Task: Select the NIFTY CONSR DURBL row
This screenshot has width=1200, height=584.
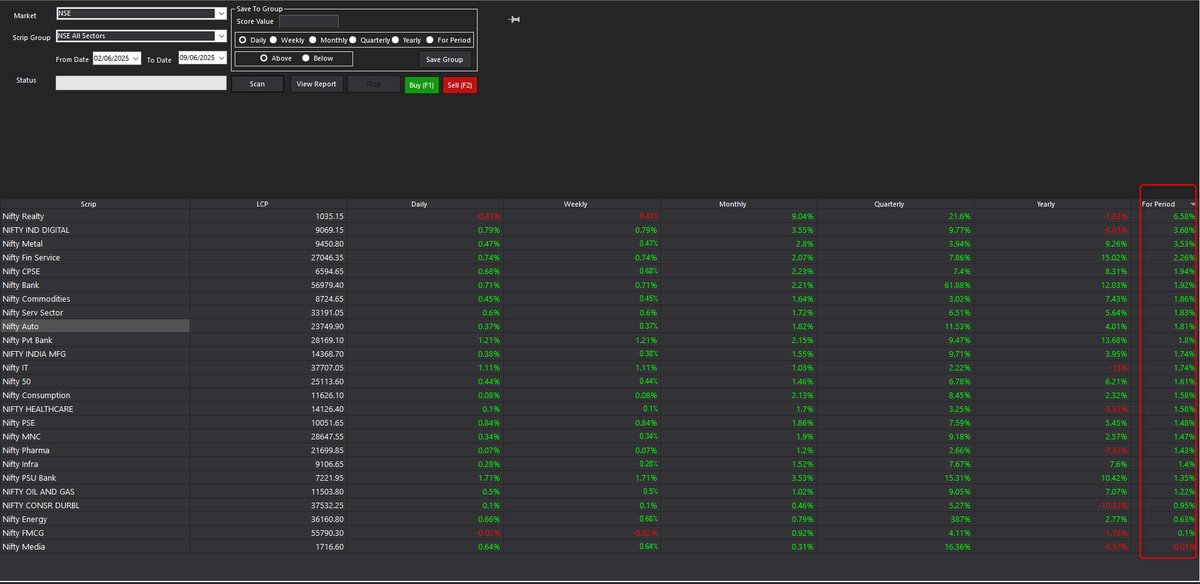Action: click(x=599, y=505)
